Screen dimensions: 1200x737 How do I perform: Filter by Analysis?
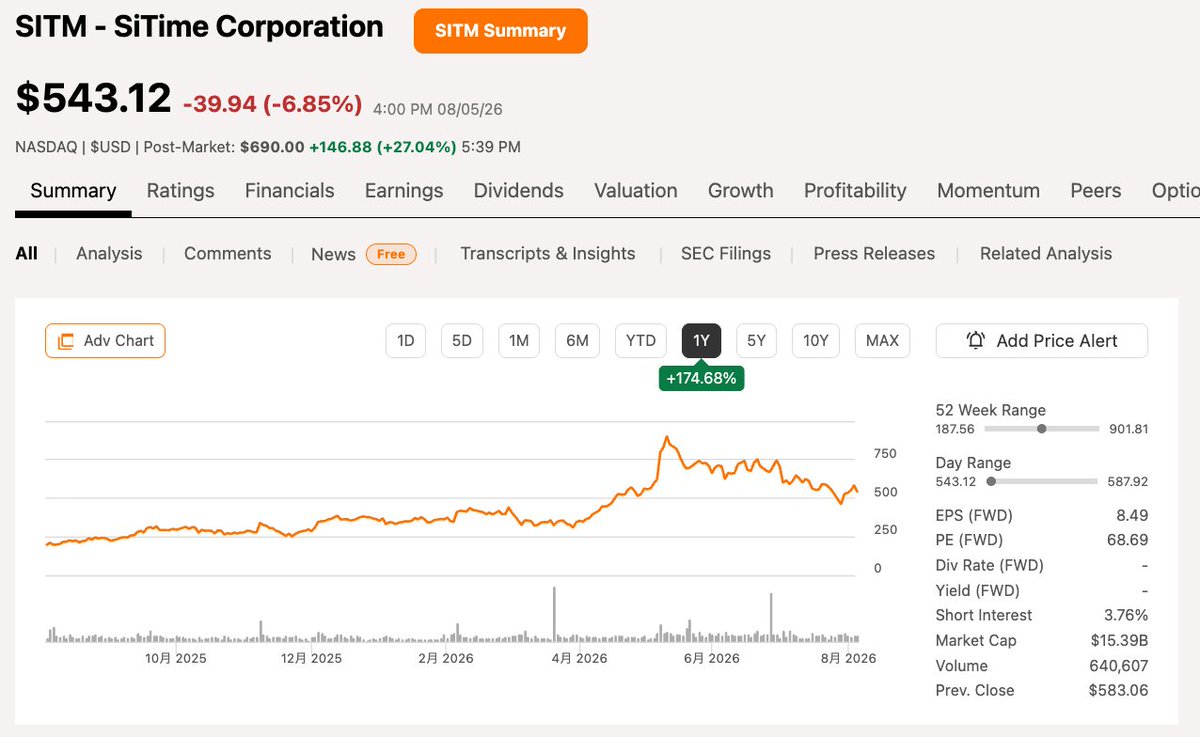[109, 254]
